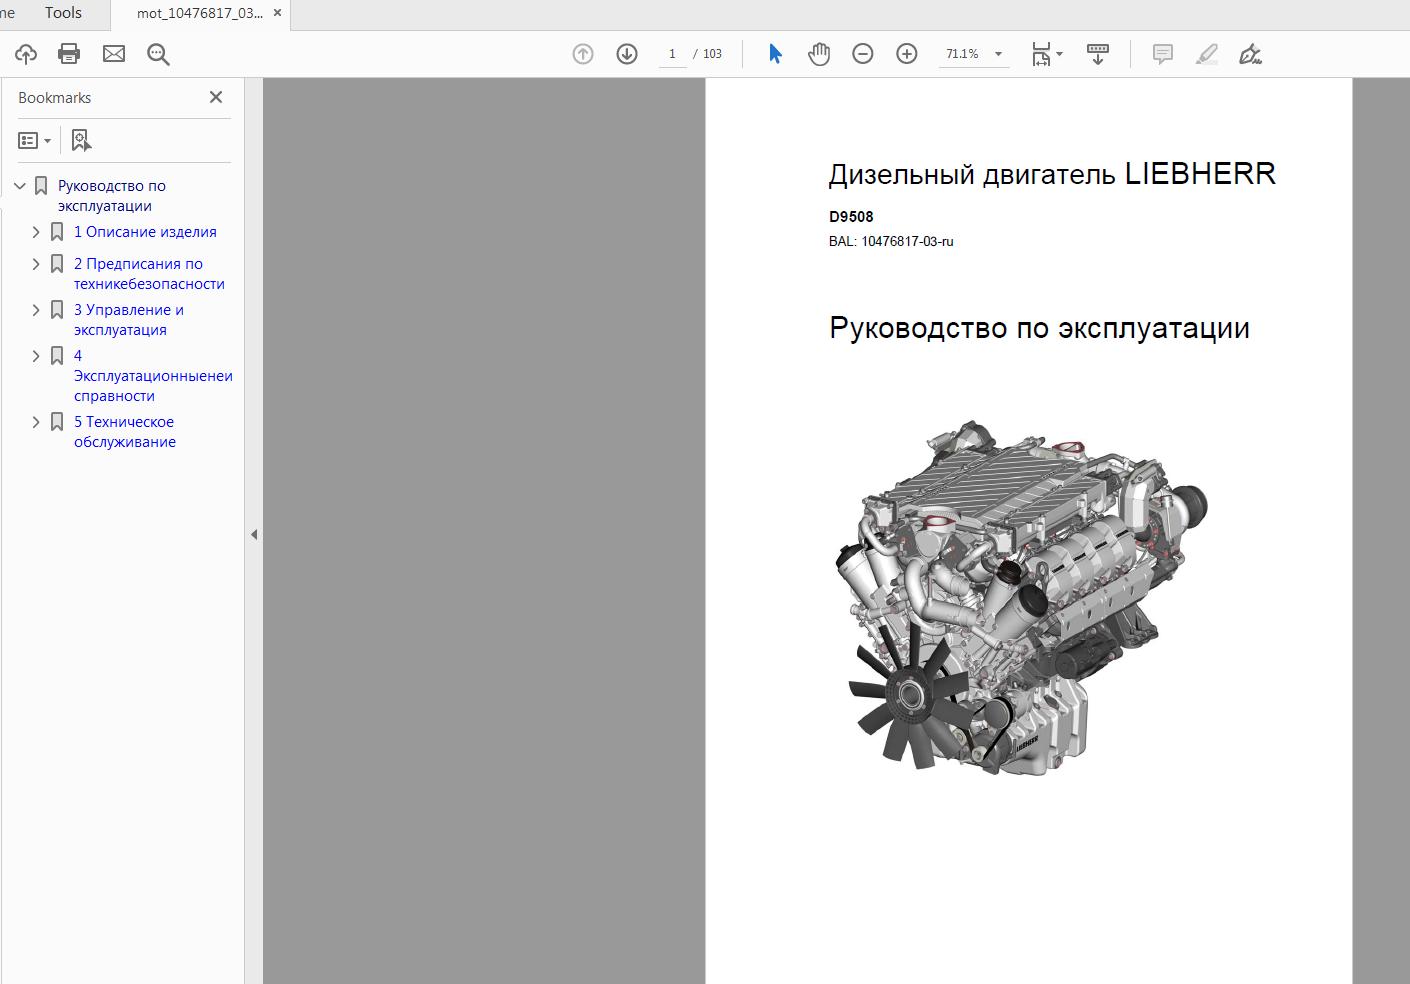Open the Print dialog

coord(68,53)
